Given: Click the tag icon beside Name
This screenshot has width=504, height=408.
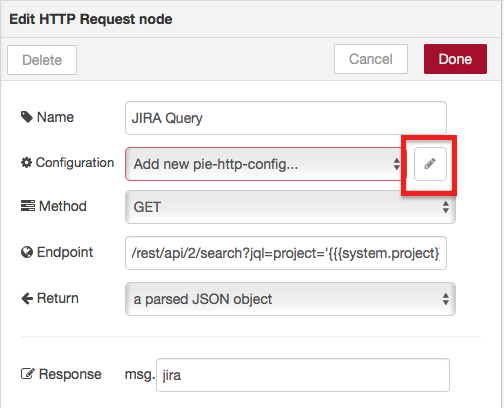Looking at the screenshot, I should [x=27, y=117].
